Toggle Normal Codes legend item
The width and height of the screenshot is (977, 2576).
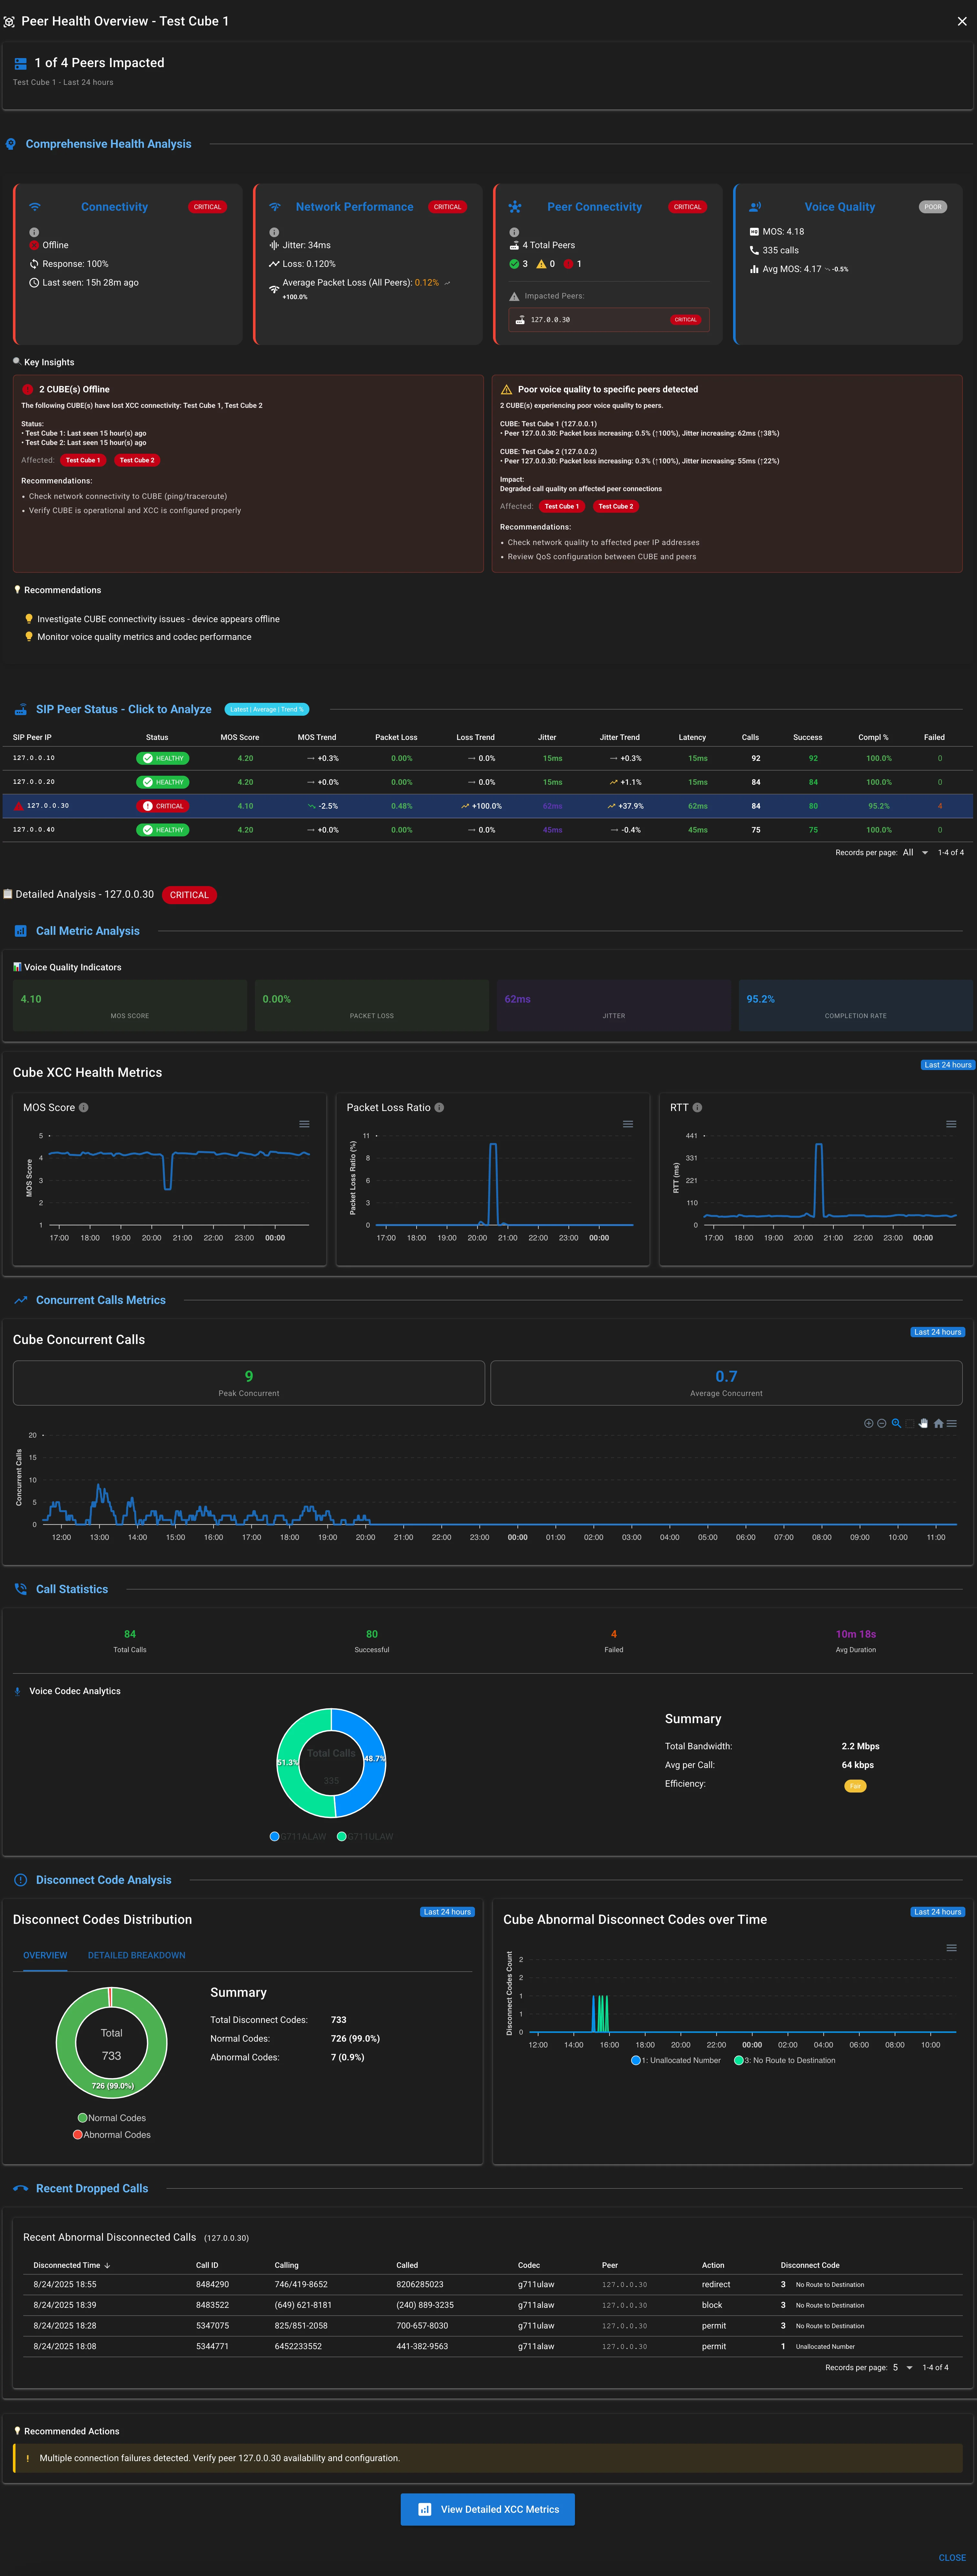(x=112, y=2118)
